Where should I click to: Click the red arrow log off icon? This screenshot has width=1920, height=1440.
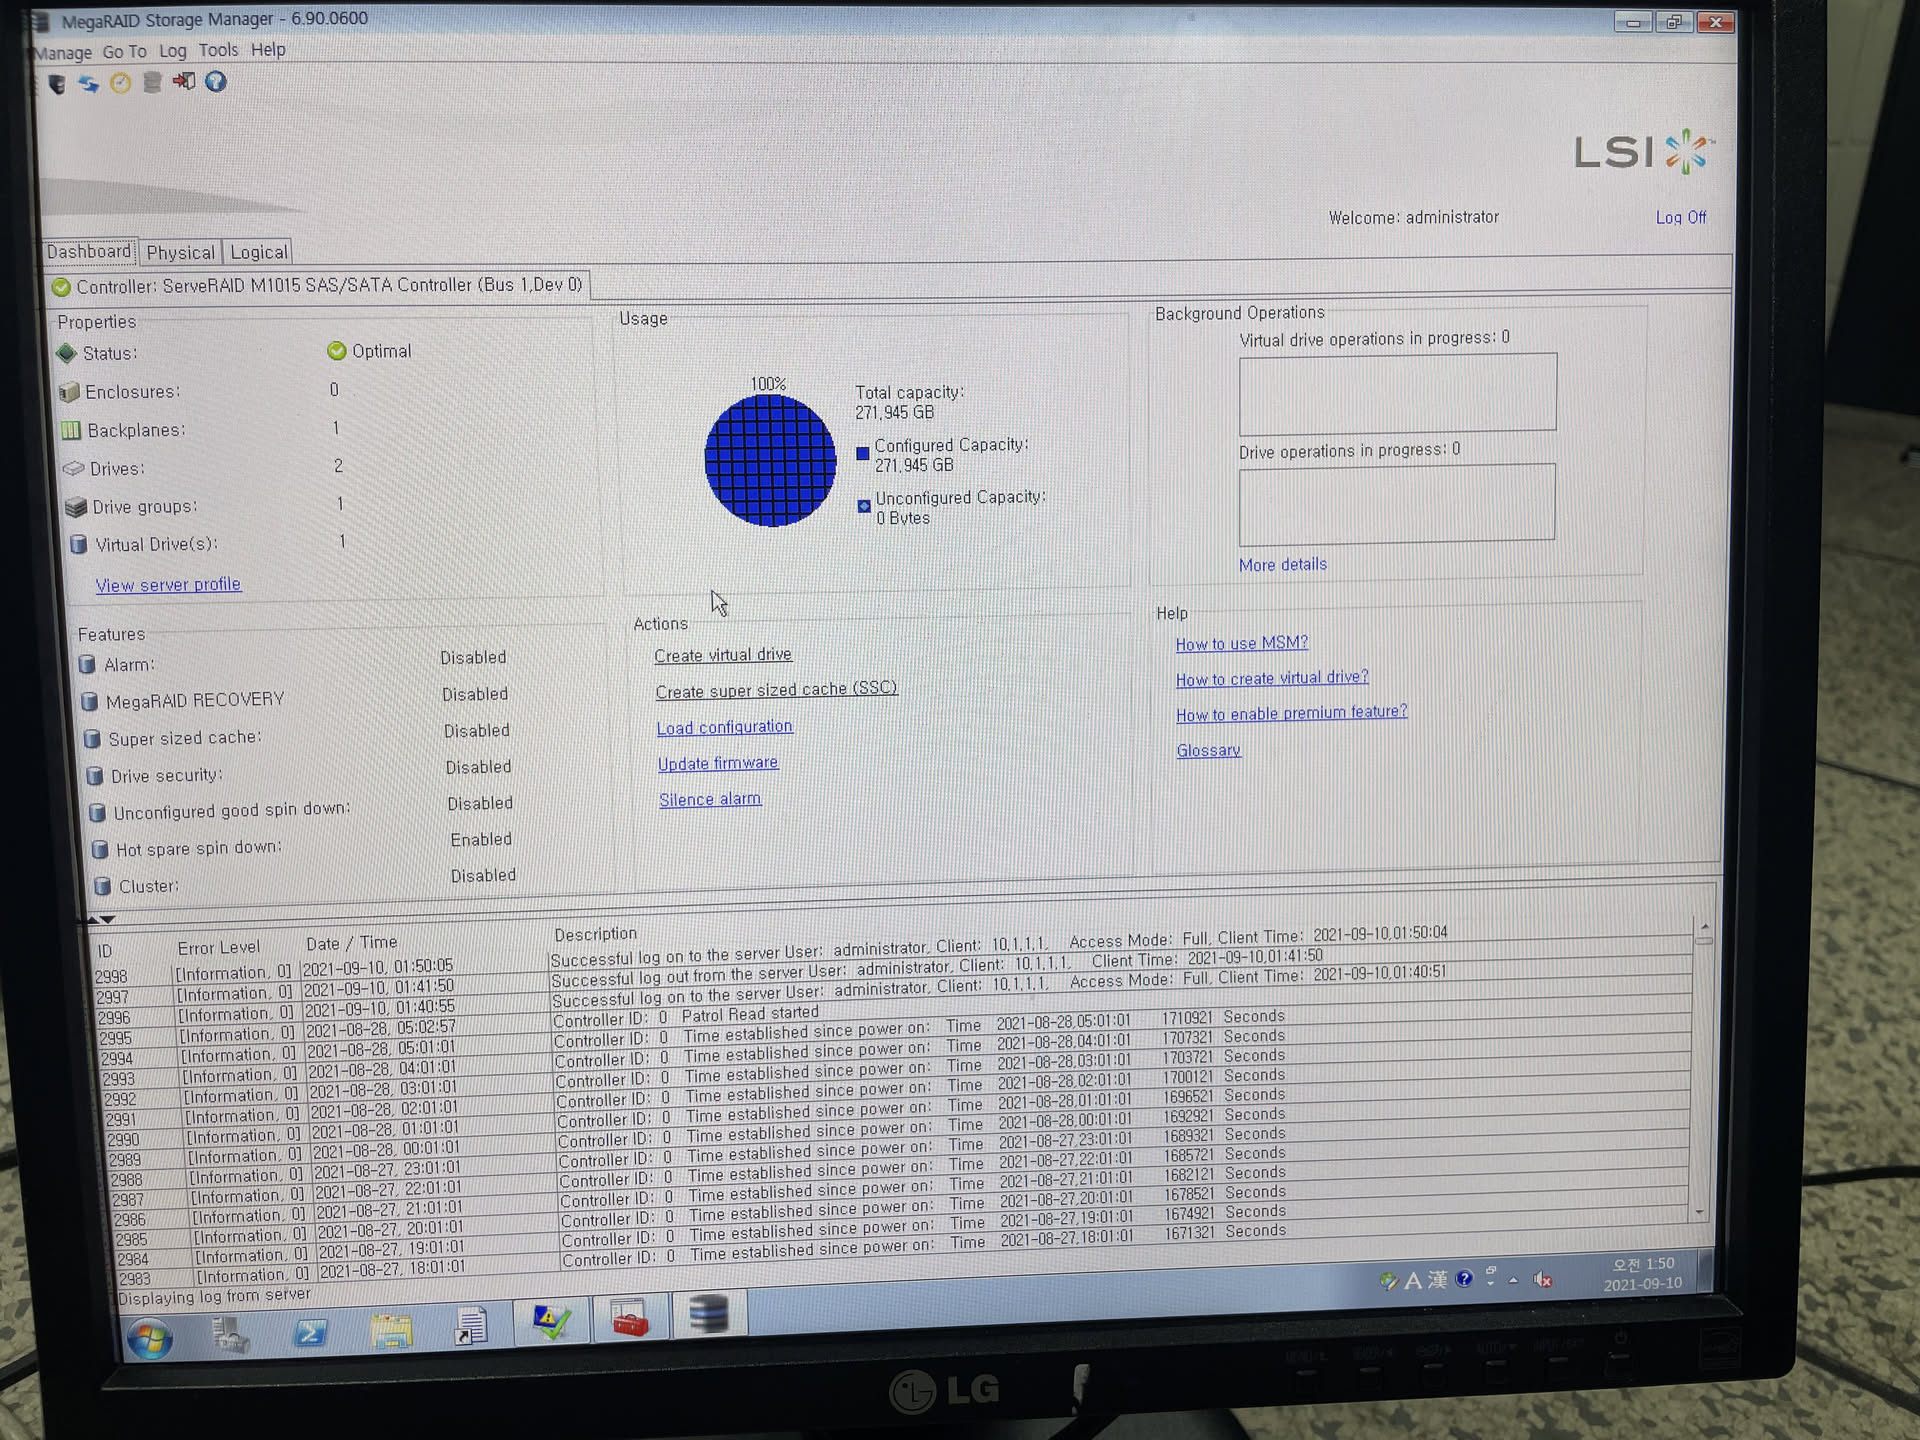184,81
